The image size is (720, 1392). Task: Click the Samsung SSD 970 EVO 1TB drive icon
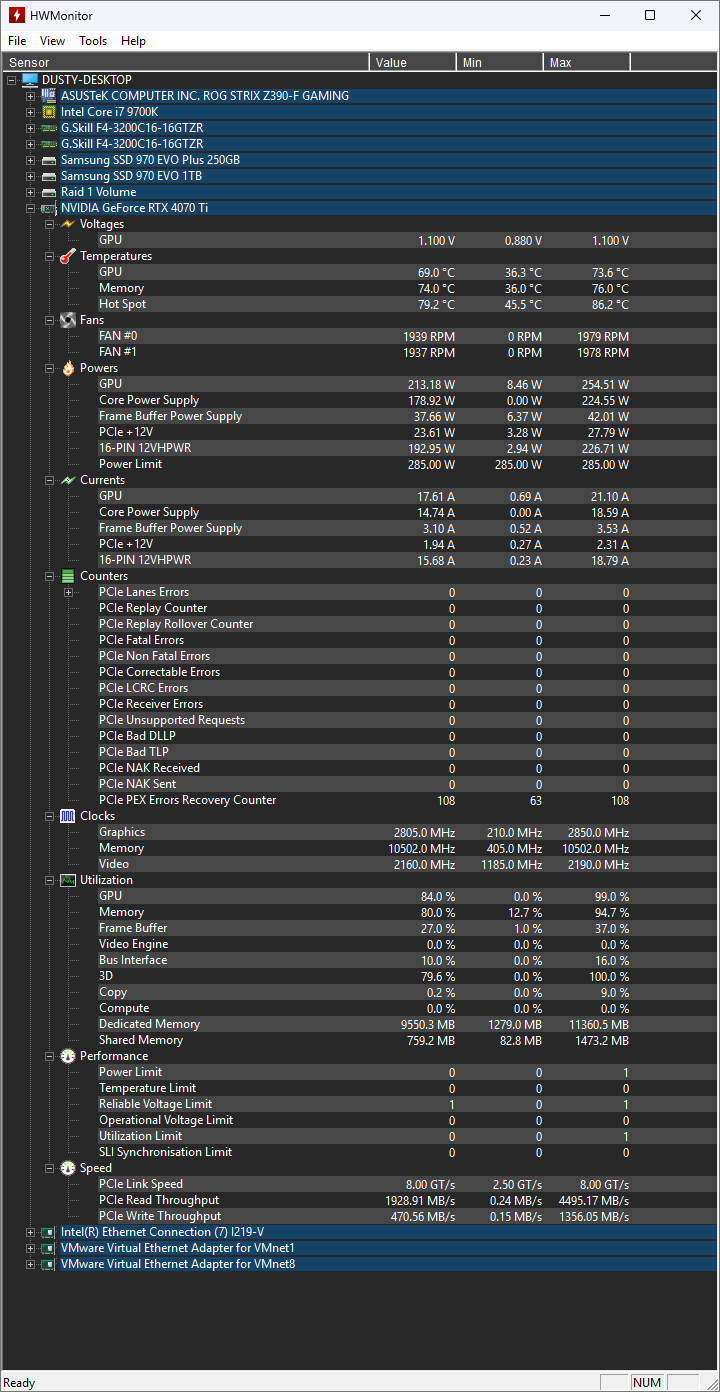tap(49, 176)
